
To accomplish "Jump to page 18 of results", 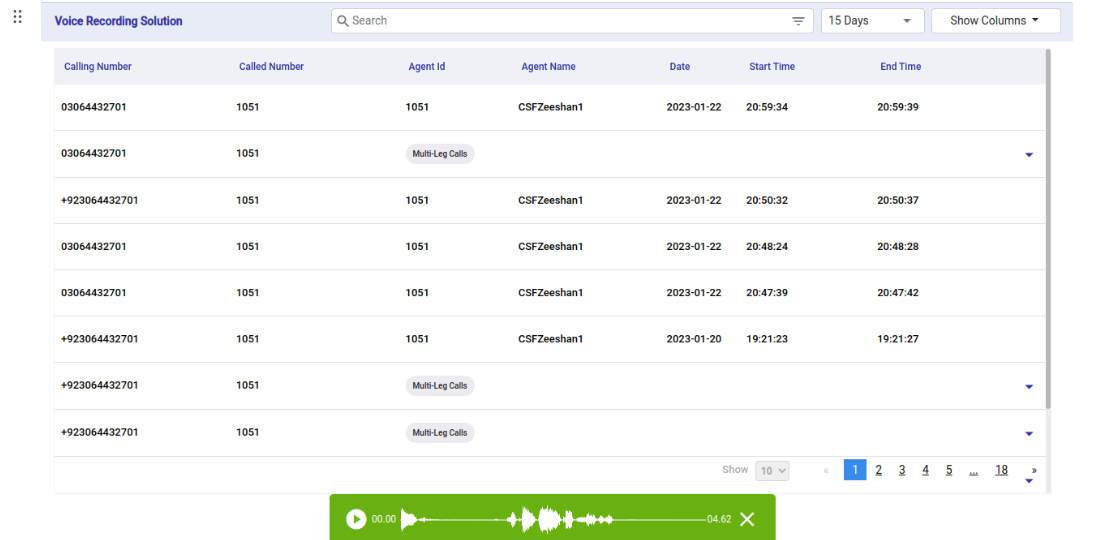I will pos(1001,470).
